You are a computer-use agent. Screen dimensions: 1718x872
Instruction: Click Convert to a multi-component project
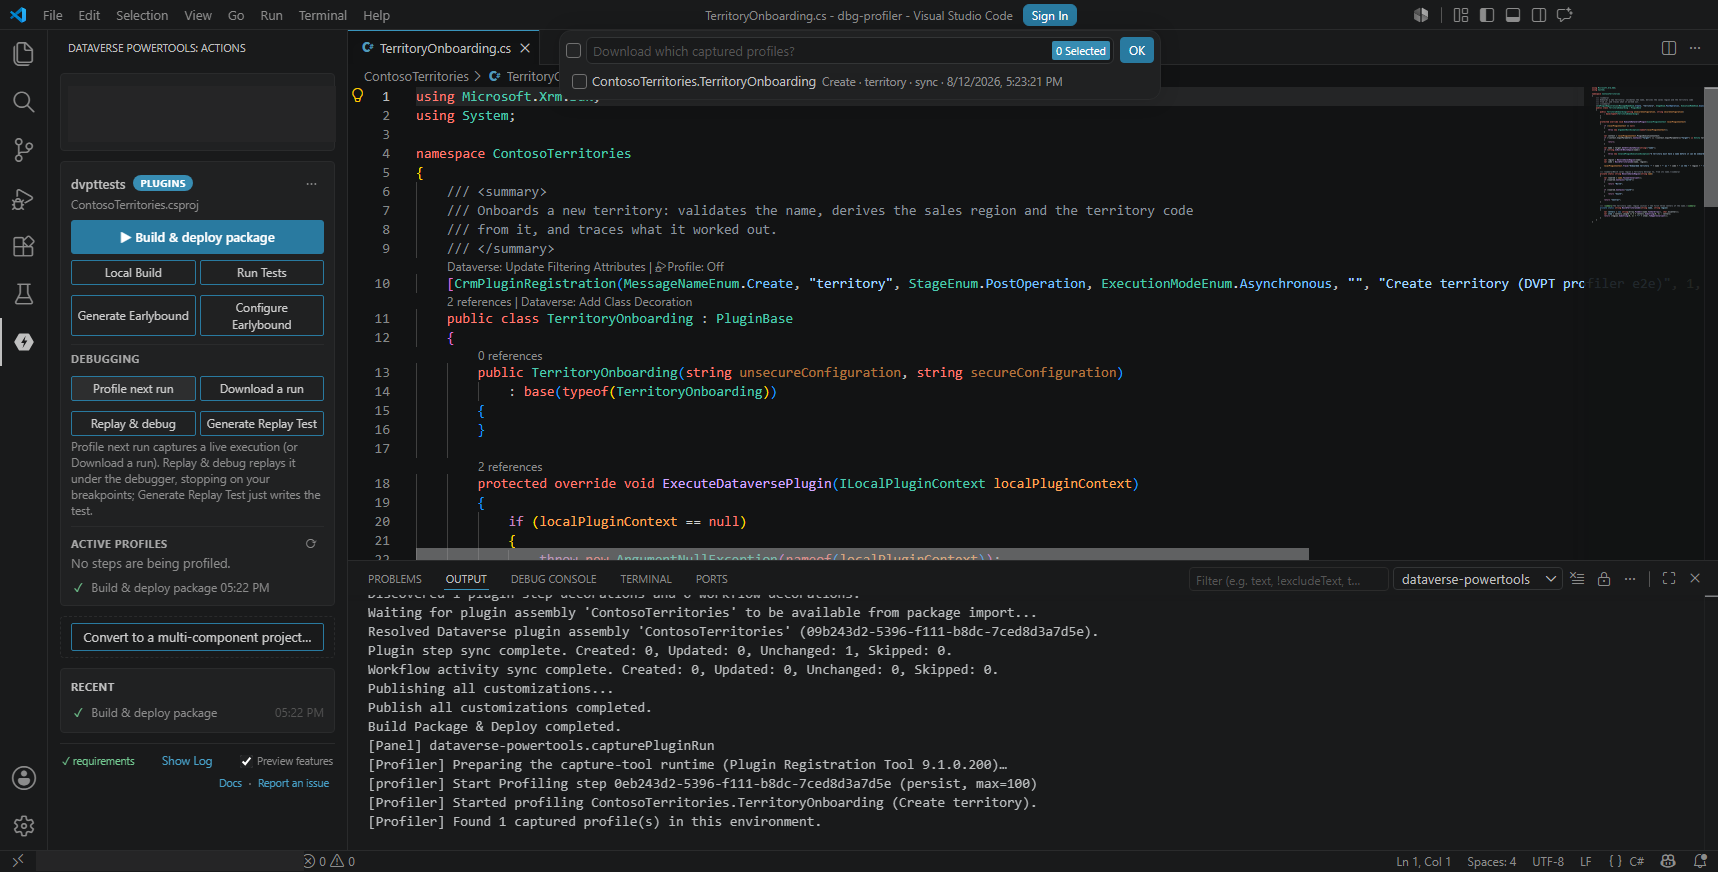[197, 637]
